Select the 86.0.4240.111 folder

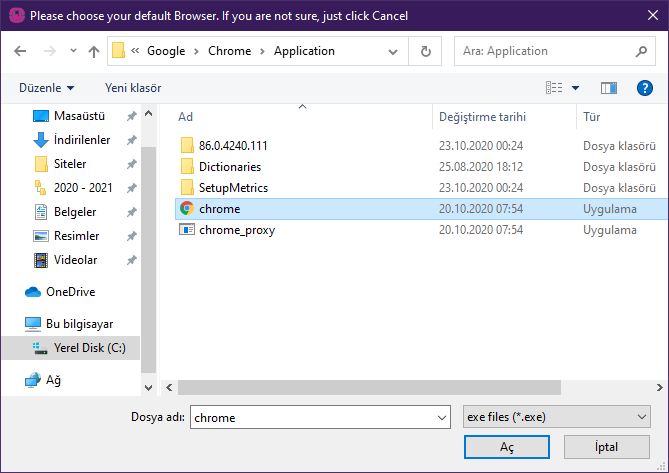(x=233, y=146)
